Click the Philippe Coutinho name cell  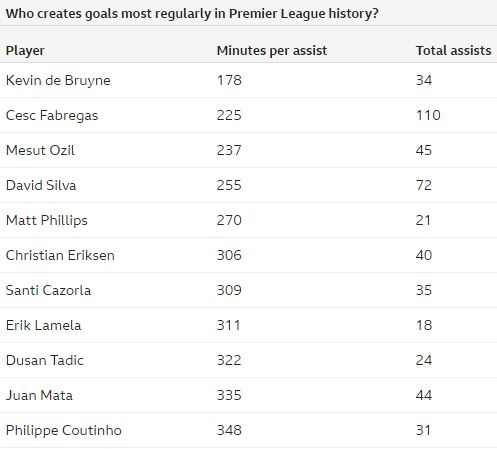click(64, 431)
